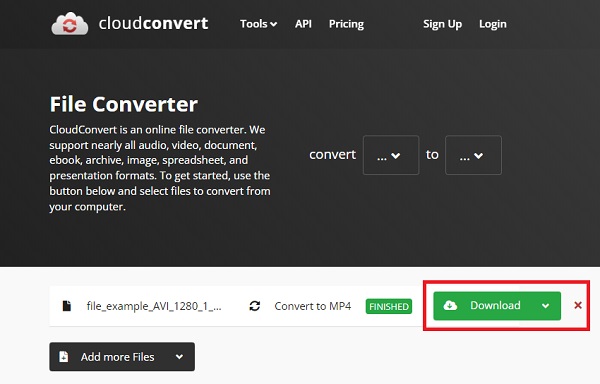
Task: Expand the Download button options arrow
Action: pyautogui.click(x=546, y=306)
